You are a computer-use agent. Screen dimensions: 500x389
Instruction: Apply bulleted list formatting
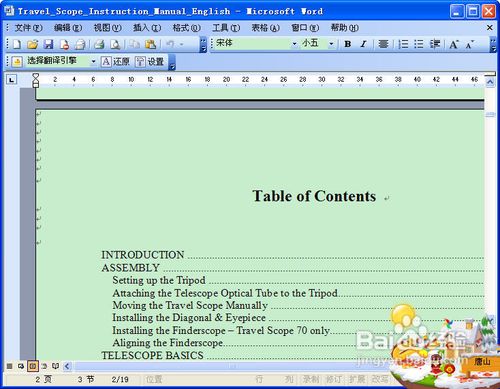(x=419, y=44)
